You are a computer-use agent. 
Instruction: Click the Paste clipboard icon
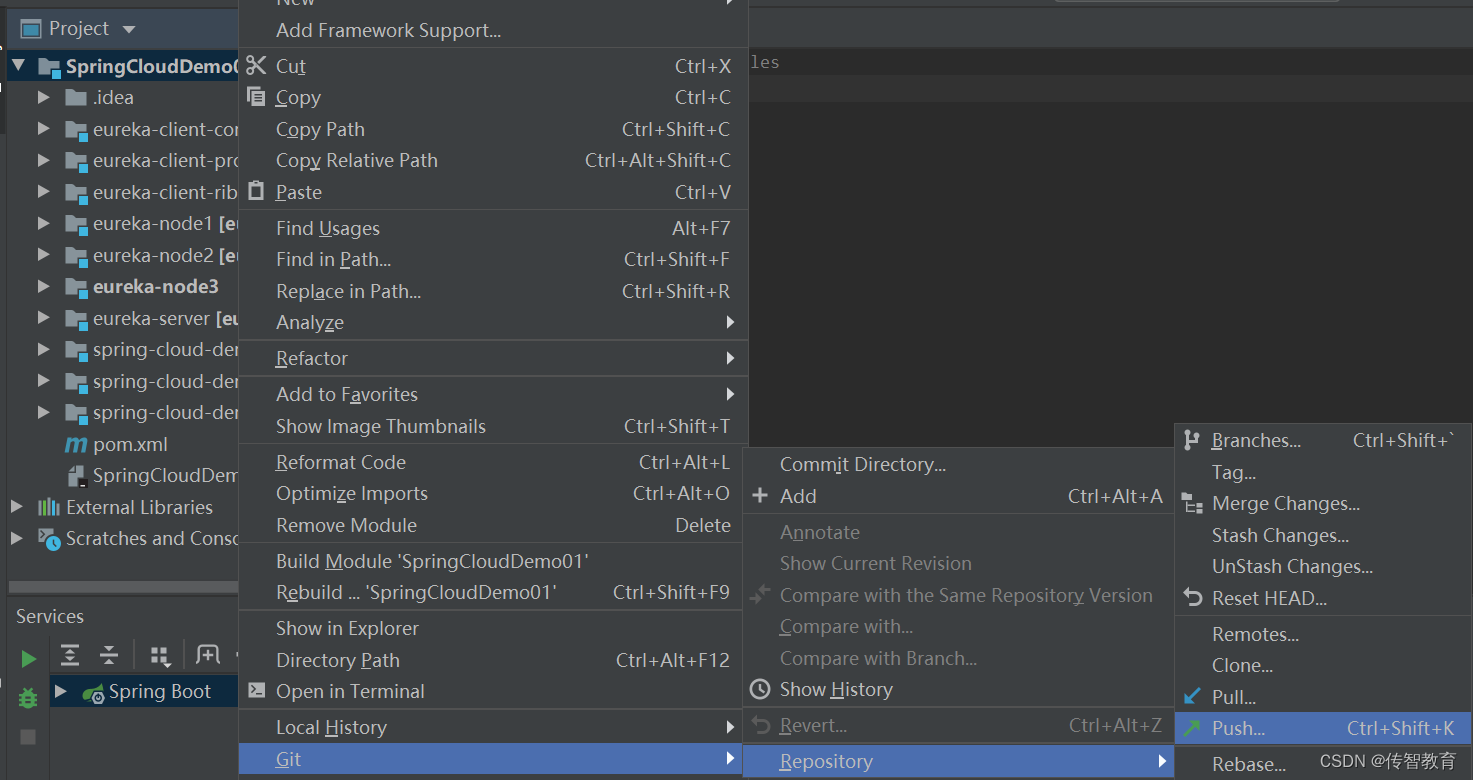click(x=257, y=191)
